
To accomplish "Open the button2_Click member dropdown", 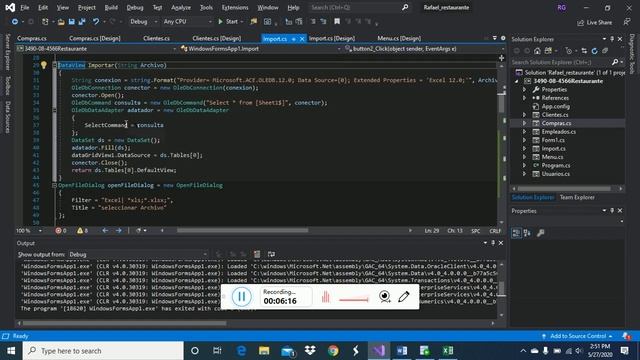I will click(424, 49).
